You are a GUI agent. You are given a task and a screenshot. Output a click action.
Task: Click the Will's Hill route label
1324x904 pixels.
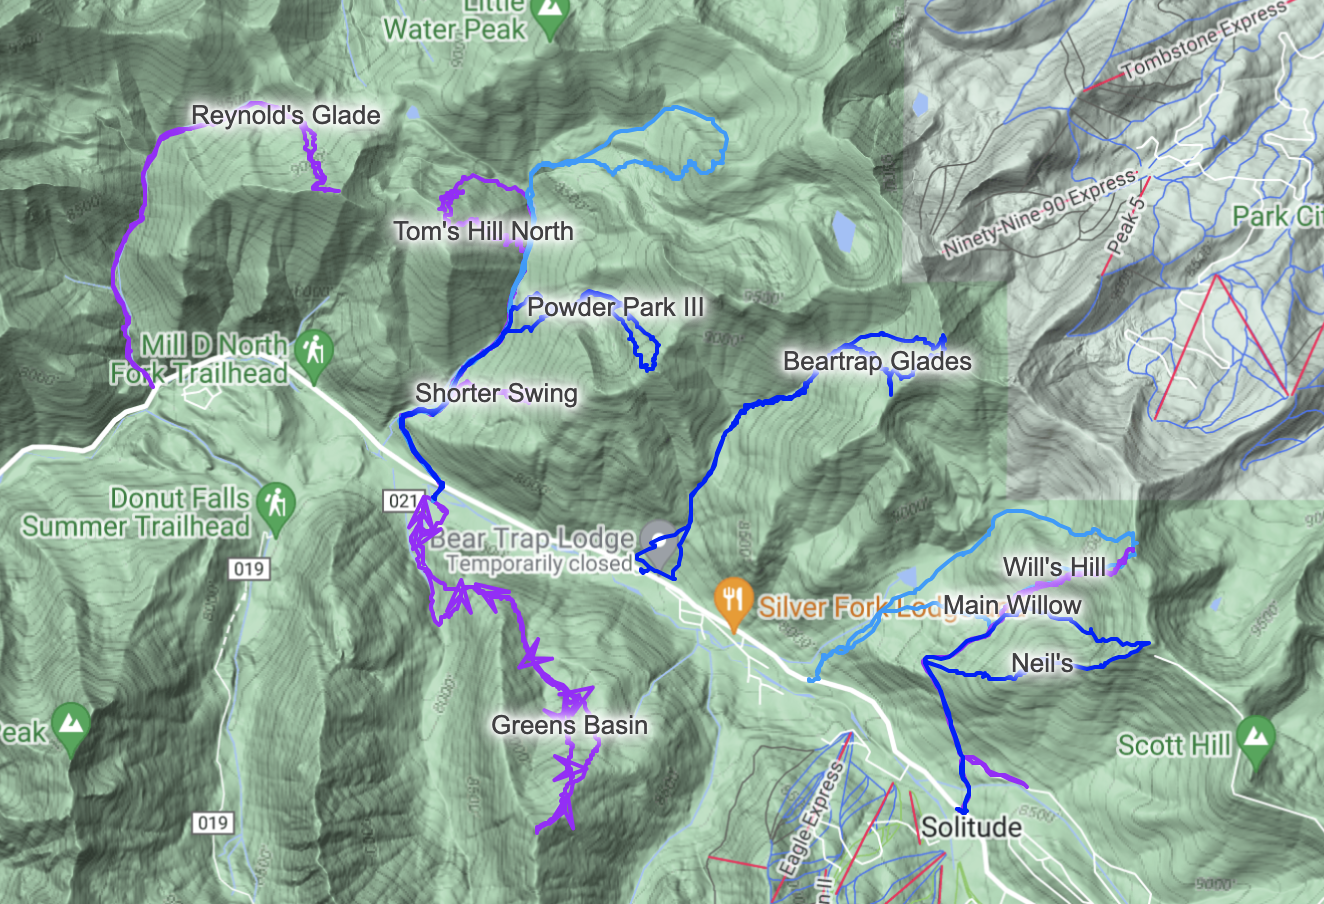(x=1055, y=567)
